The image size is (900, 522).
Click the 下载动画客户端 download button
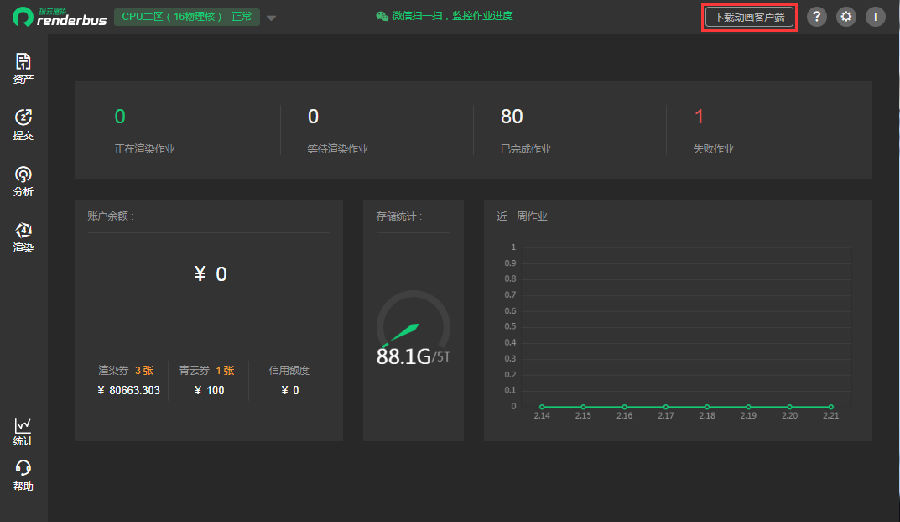click(750, 17)
